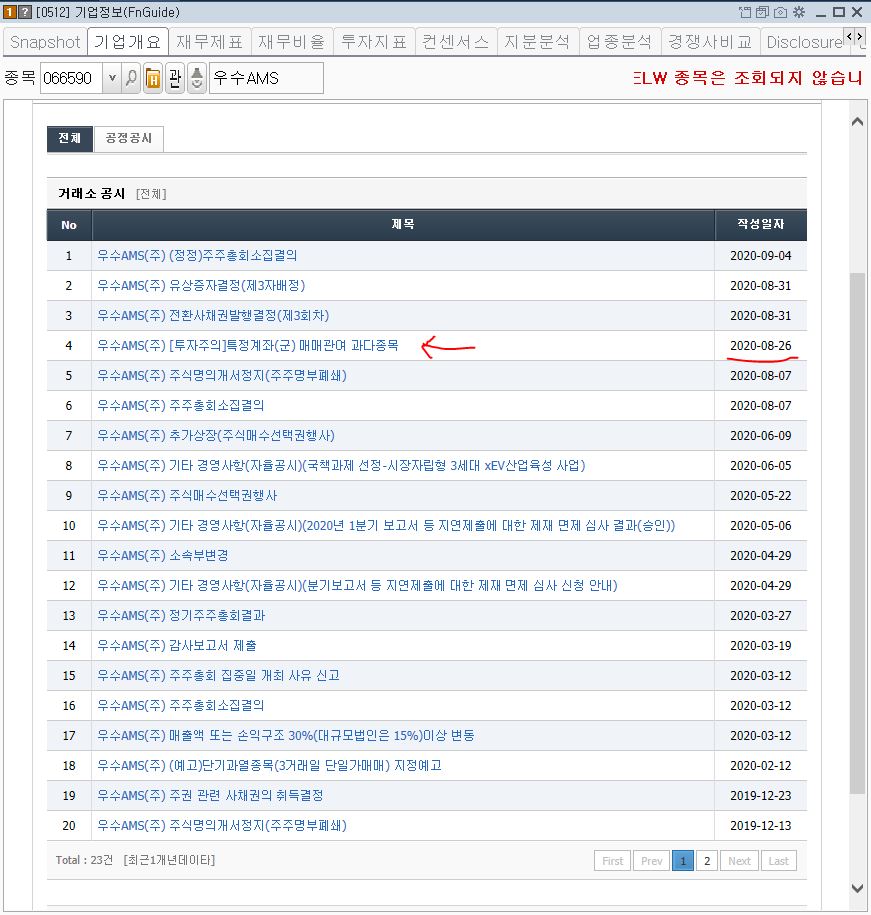Maximize the 기업정보 window

coord(839,12)
